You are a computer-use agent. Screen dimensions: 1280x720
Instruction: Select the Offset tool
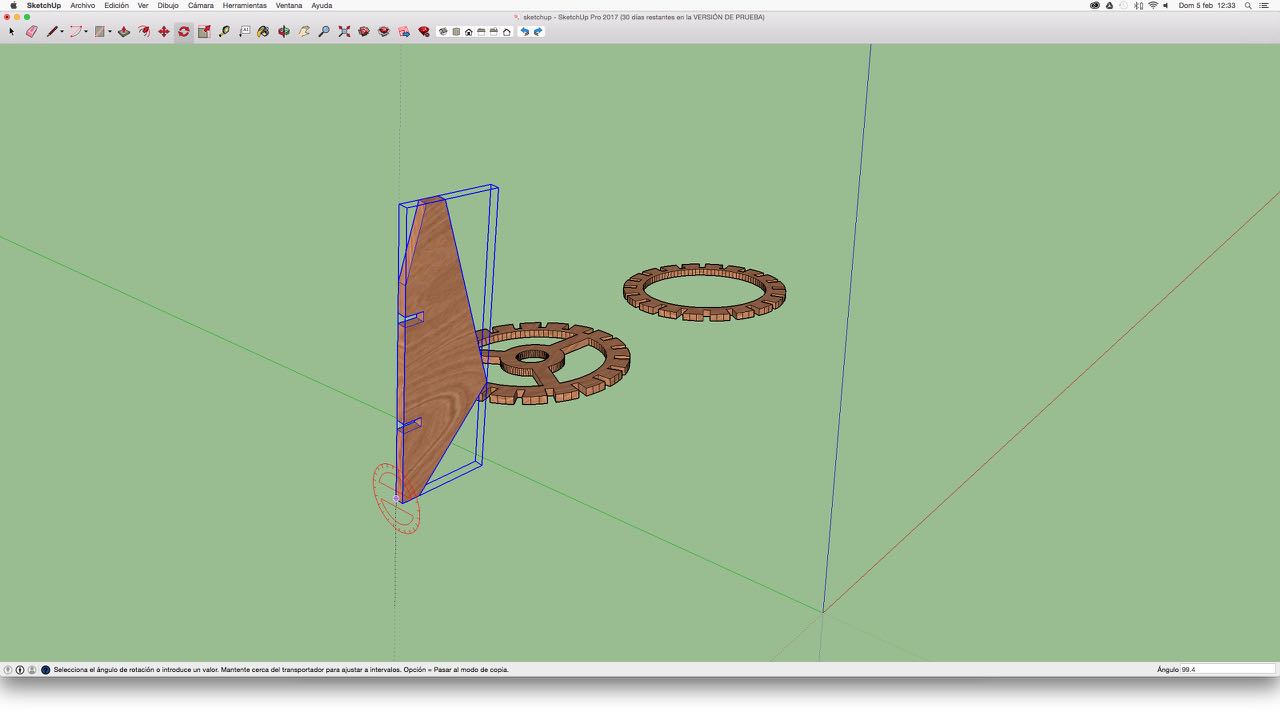144,32
